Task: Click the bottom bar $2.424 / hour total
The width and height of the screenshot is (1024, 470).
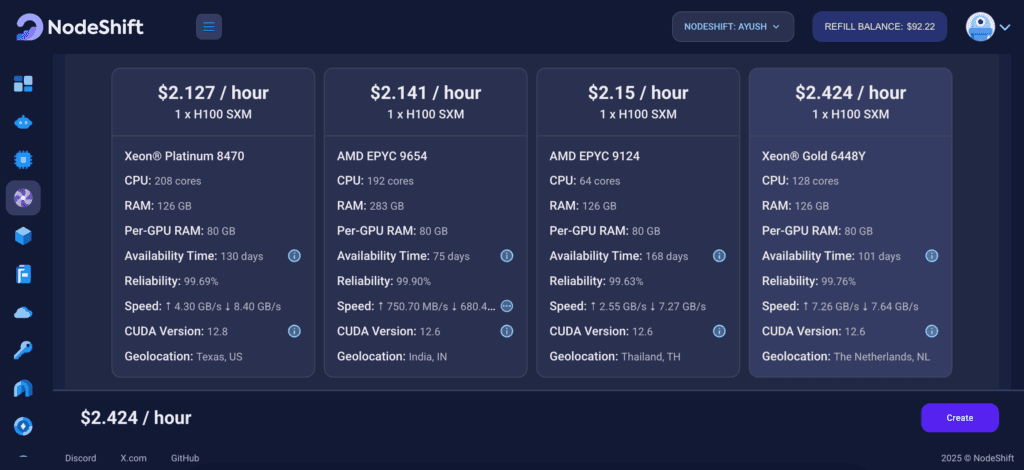Action: (x=136, y=418)
